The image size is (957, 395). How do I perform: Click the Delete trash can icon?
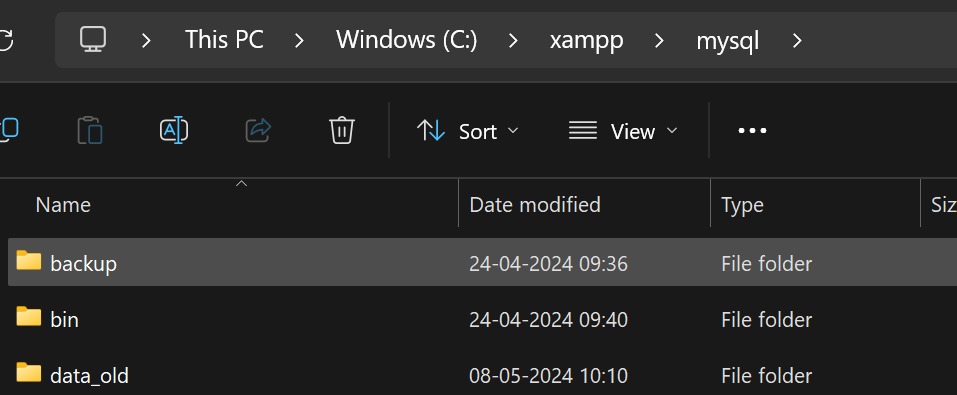(342, 131)
